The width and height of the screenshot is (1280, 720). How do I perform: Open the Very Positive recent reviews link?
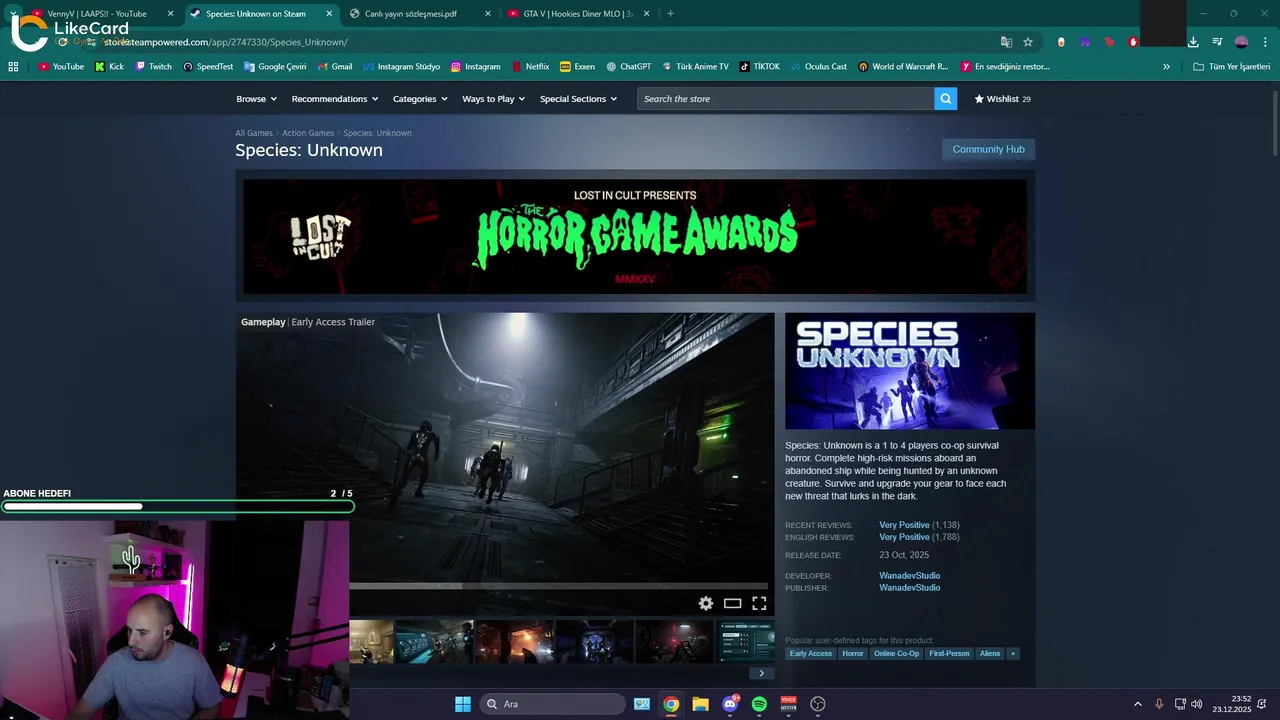tap(904, 525)
